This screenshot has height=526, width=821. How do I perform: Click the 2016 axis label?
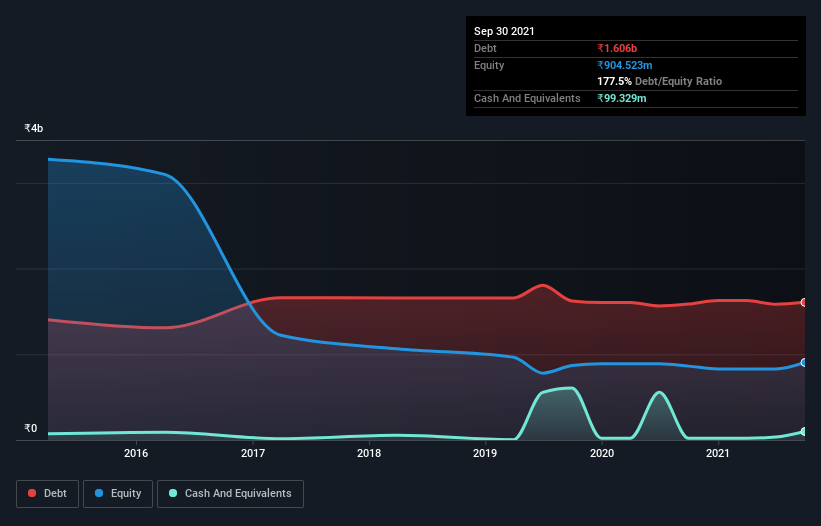click(136, 453)
